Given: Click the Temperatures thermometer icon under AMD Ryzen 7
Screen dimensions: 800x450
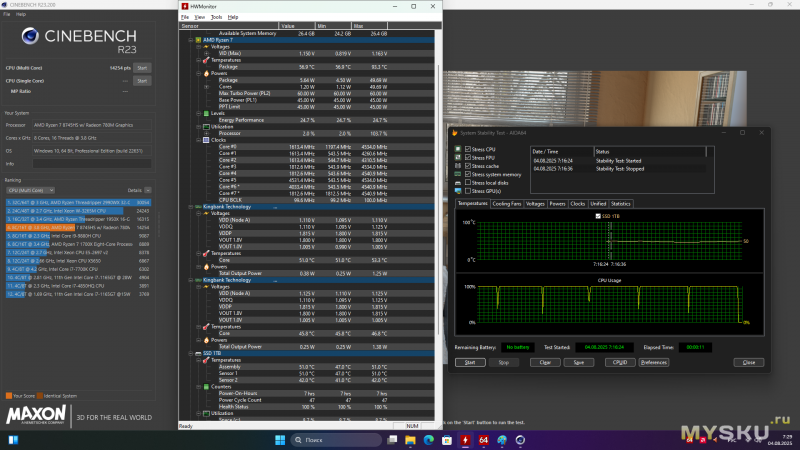Looking at the screenshot, I should click(x=206, y=60).
